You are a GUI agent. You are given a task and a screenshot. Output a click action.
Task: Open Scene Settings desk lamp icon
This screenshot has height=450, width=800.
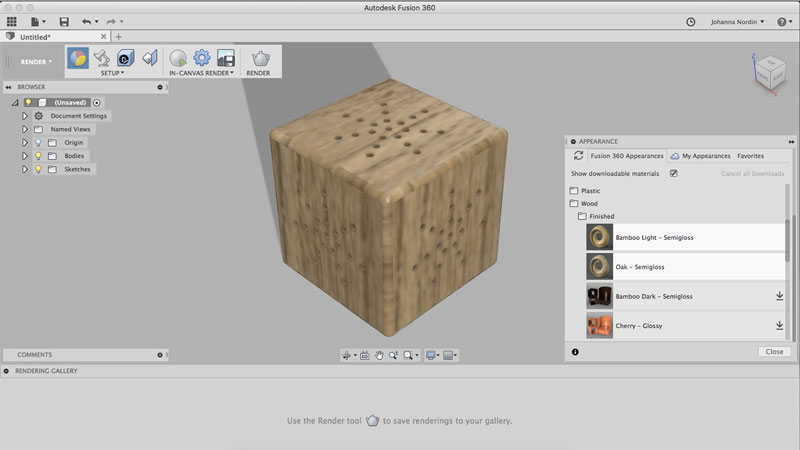click(102, 58)
